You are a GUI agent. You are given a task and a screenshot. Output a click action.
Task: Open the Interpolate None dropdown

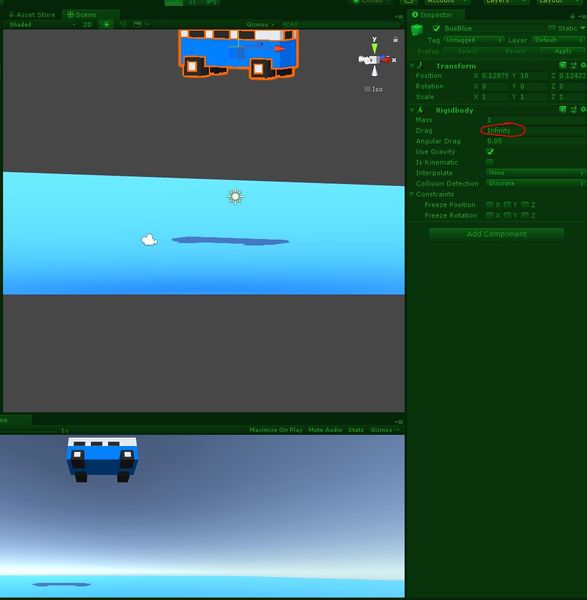(x=536, y=173)
